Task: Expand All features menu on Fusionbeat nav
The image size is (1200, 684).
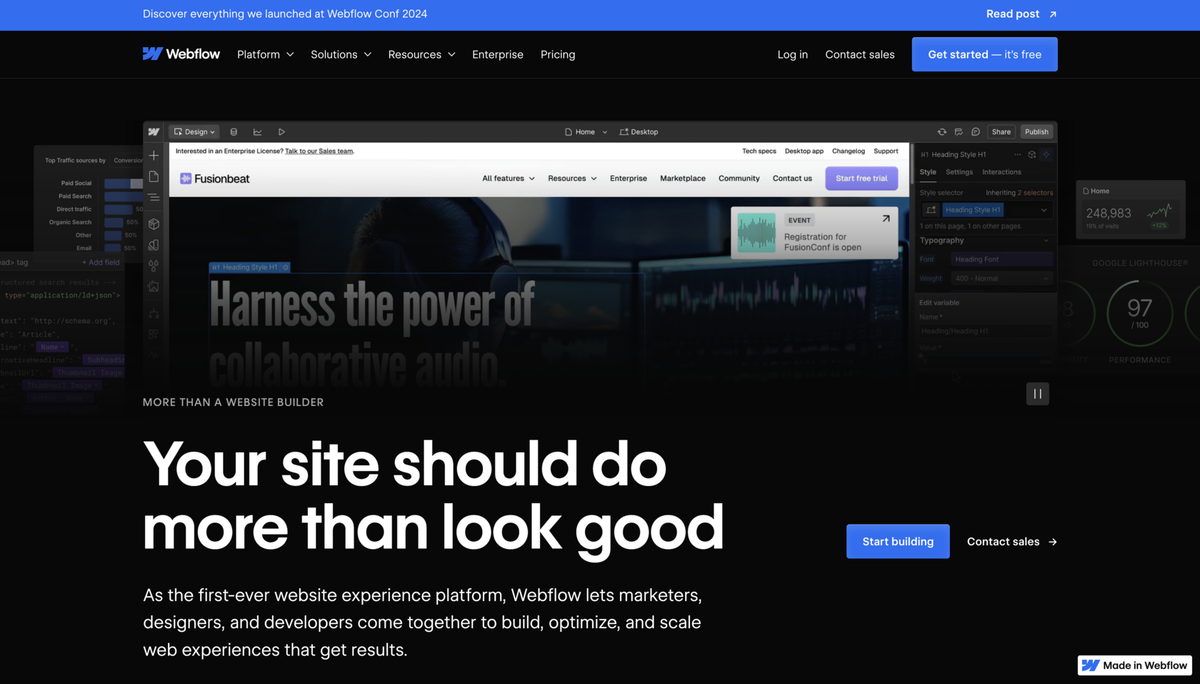Action: [x=508, y=178]
